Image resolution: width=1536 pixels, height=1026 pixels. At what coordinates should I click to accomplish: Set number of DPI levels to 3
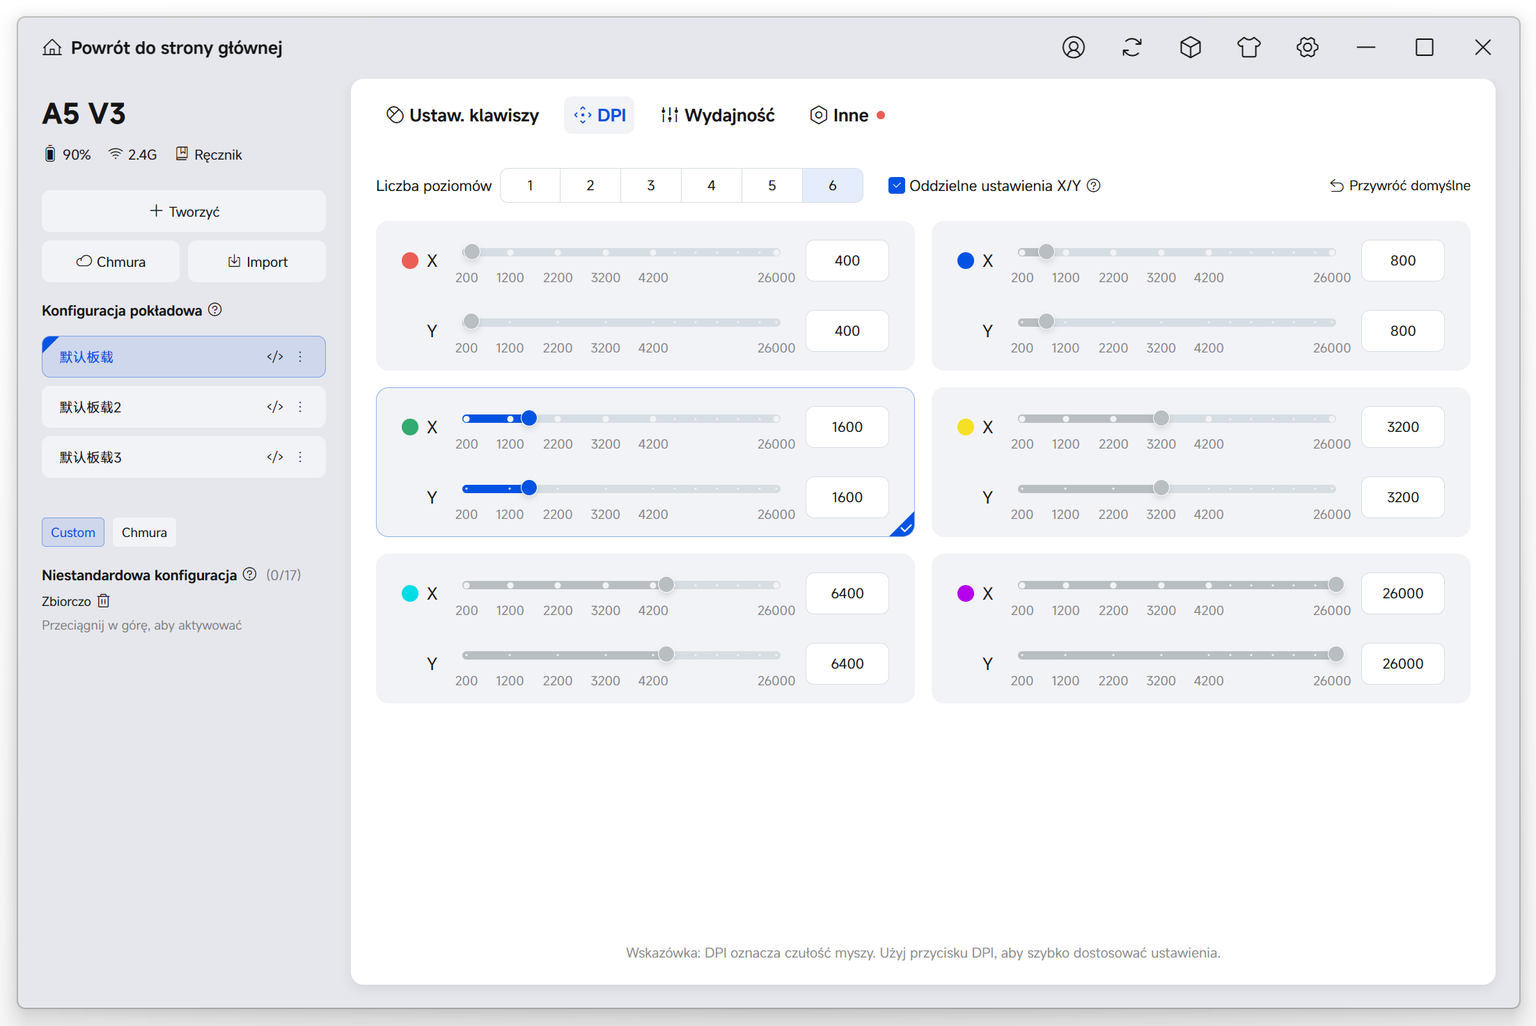coord(651,185)
